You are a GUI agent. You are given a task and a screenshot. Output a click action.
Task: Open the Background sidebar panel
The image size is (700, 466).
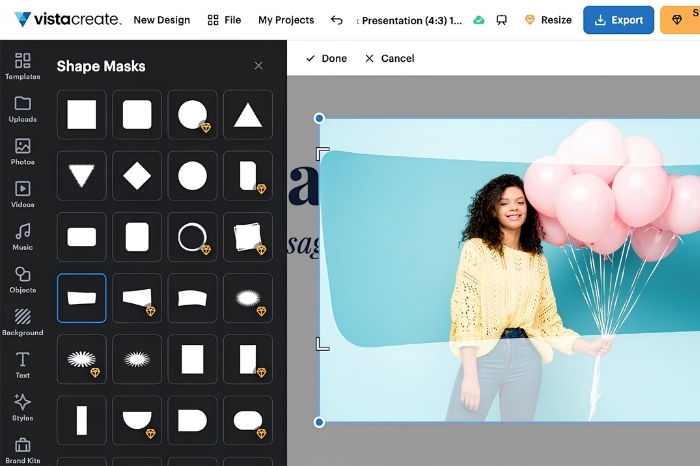click(22, 322)
